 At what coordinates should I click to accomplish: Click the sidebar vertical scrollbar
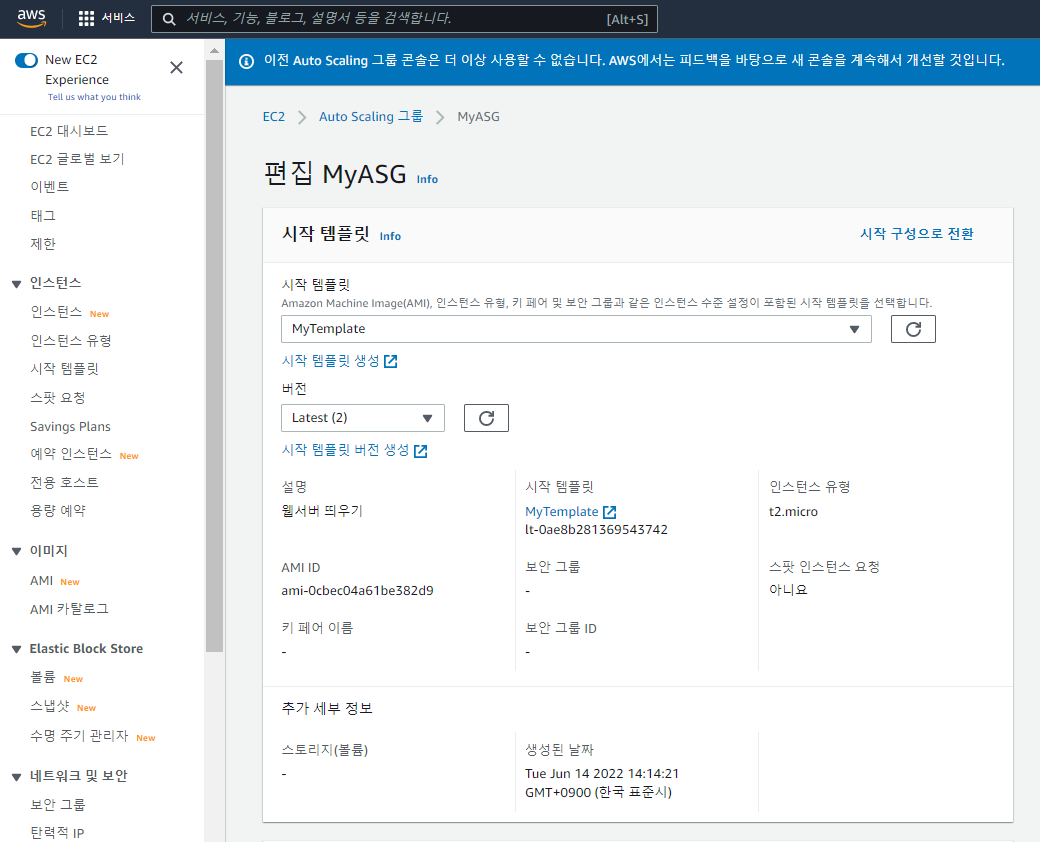[x=214, y=356]
